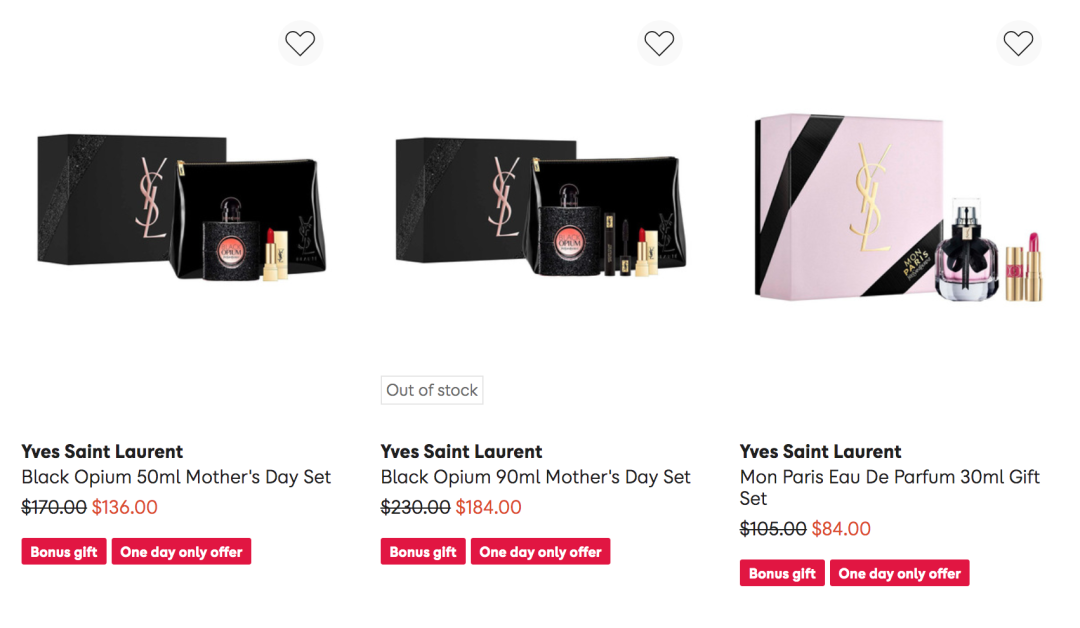Tap heart icon on Mon Paris set

pos(1018,43)
